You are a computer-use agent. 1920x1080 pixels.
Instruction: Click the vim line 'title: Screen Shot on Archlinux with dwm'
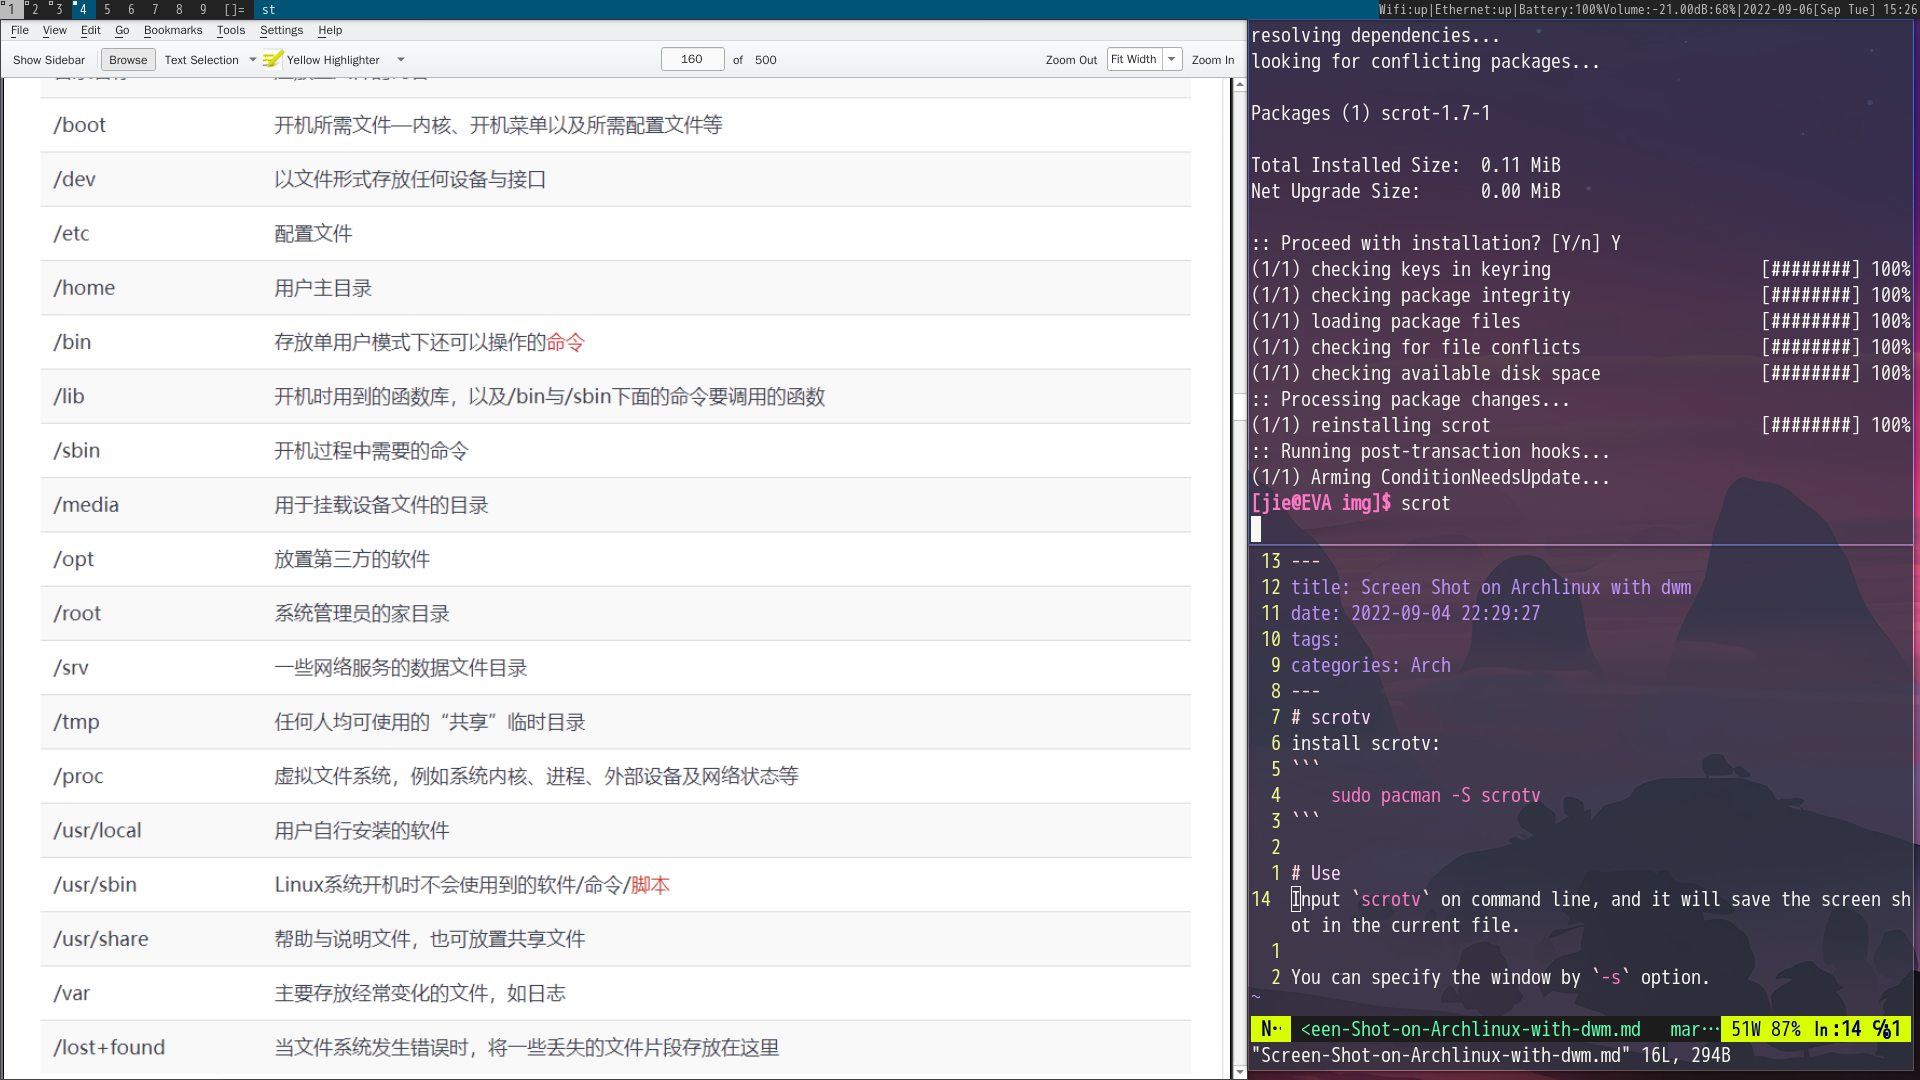coord(1491,588)
